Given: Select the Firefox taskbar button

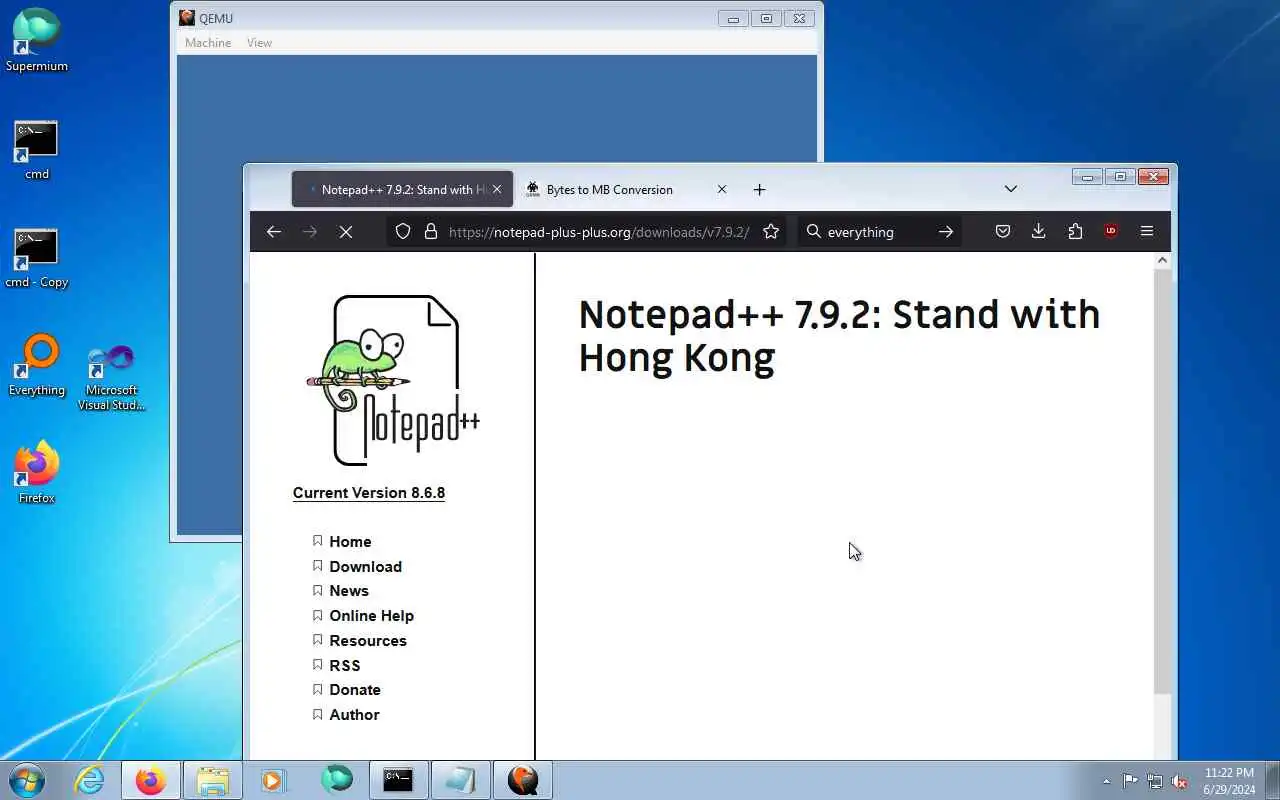Looking at the screenshot, I should coord(151,780).
